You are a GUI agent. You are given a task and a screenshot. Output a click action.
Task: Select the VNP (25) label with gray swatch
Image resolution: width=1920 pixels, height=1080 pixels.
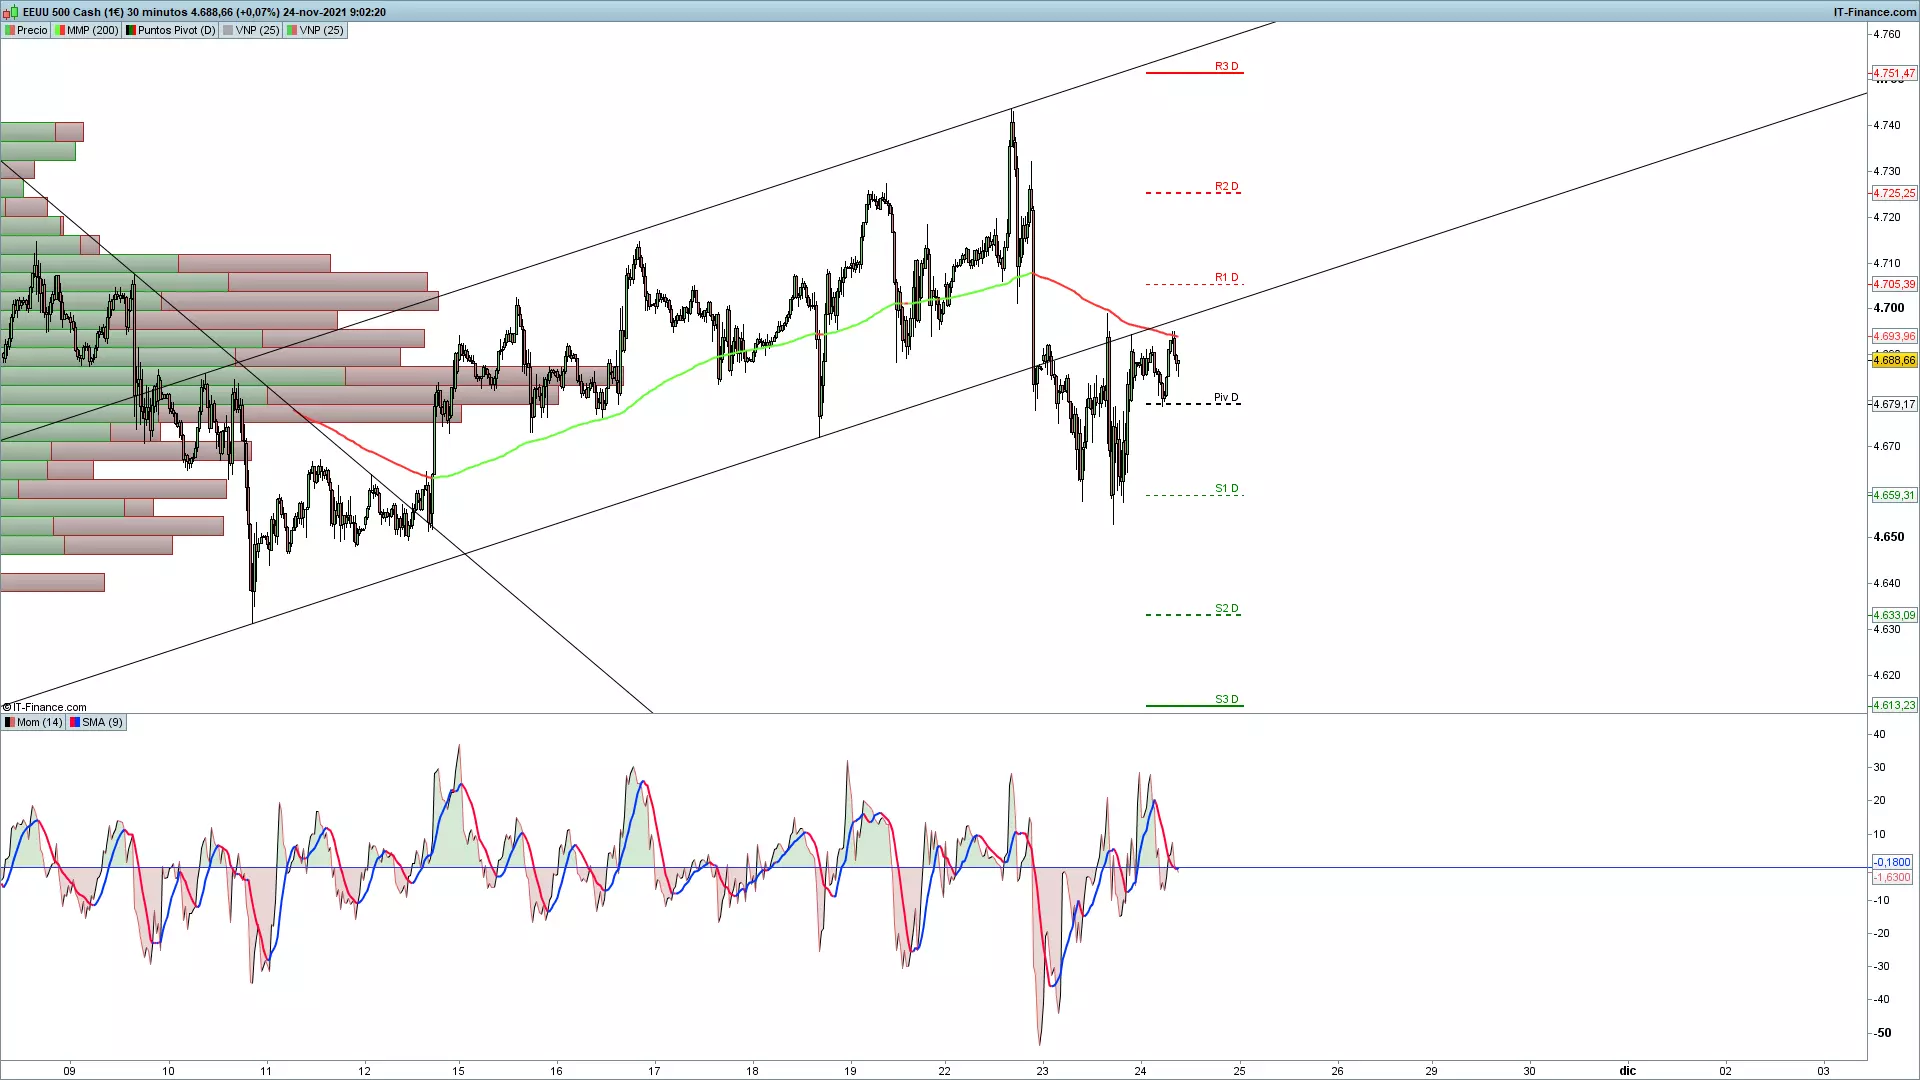click(x=251, y=30)
